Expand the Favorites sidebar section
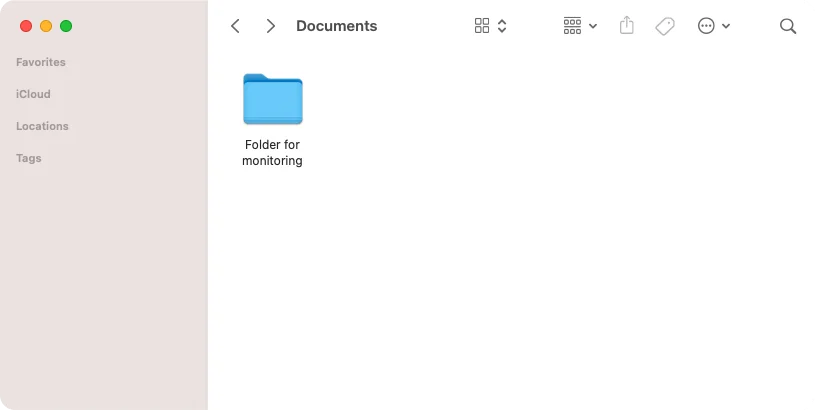 41,62
